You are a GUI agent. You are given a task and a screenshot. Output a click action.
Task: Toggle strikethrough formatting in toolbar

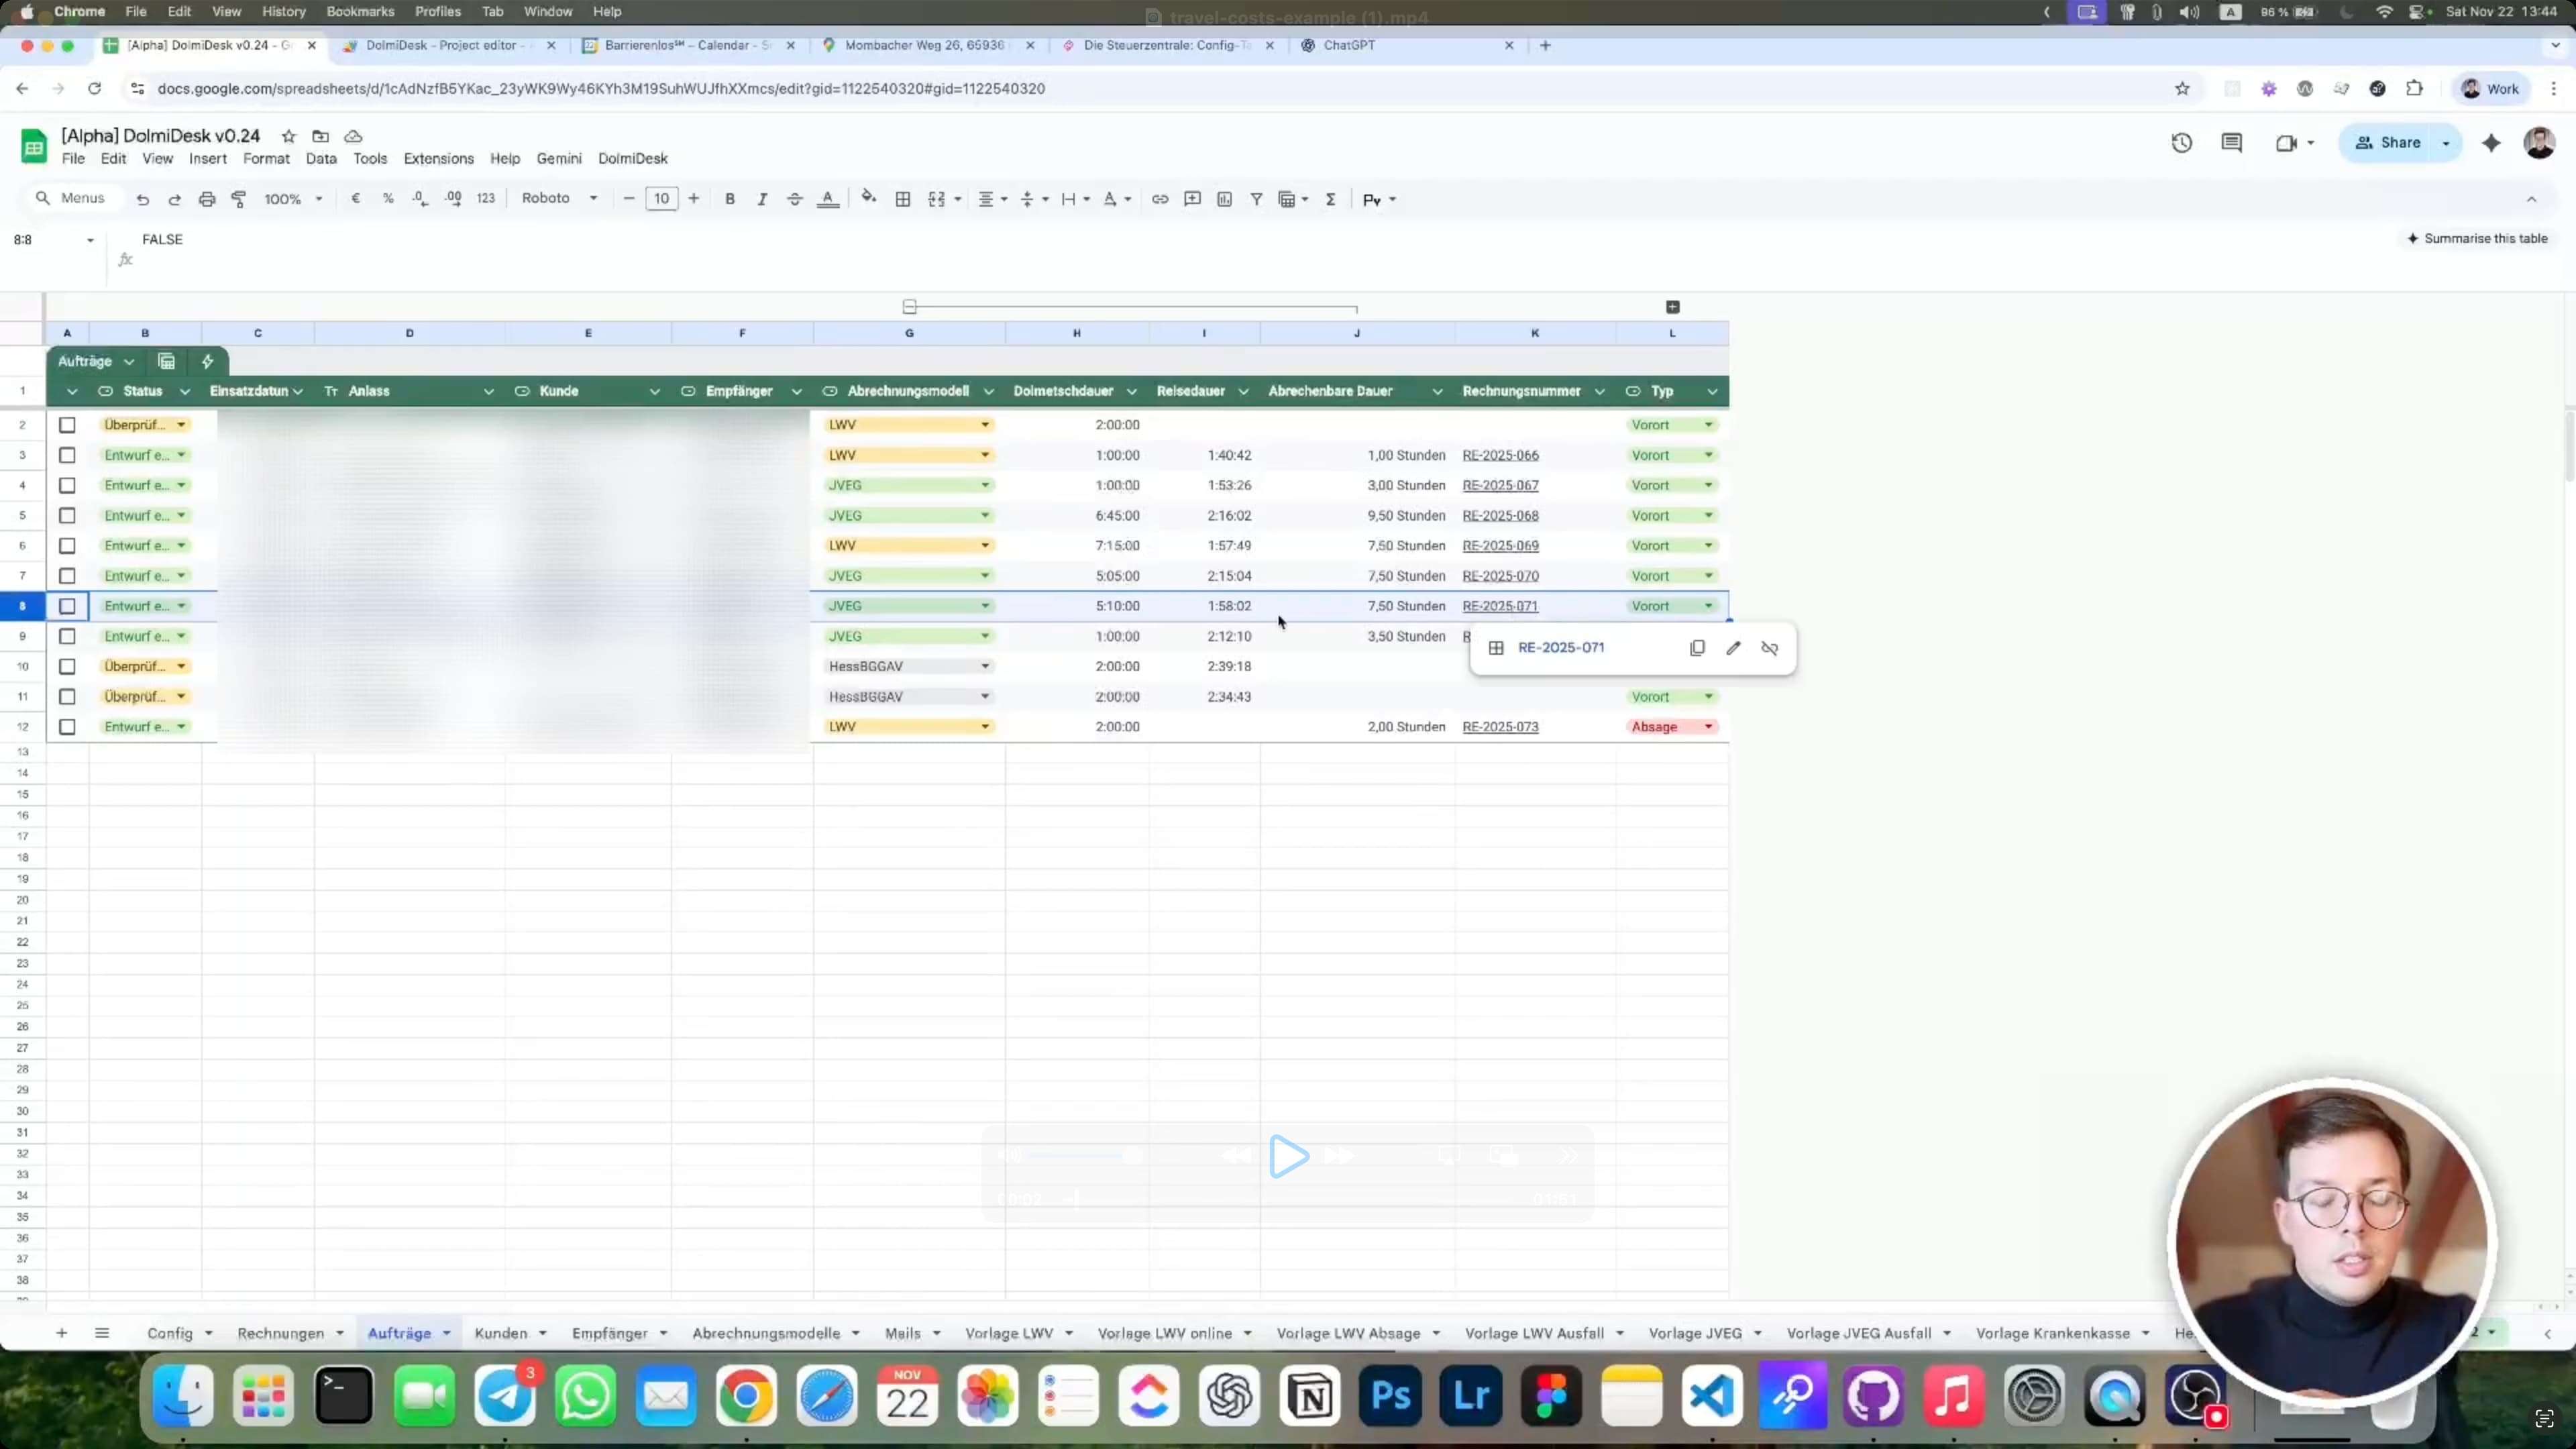pos(795,199)
